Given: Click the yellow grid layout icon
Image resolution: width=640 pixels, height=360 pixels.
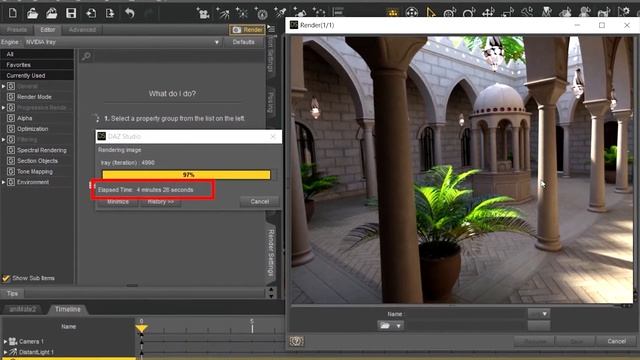Looking at the screenshot, I should pos(392,13).
